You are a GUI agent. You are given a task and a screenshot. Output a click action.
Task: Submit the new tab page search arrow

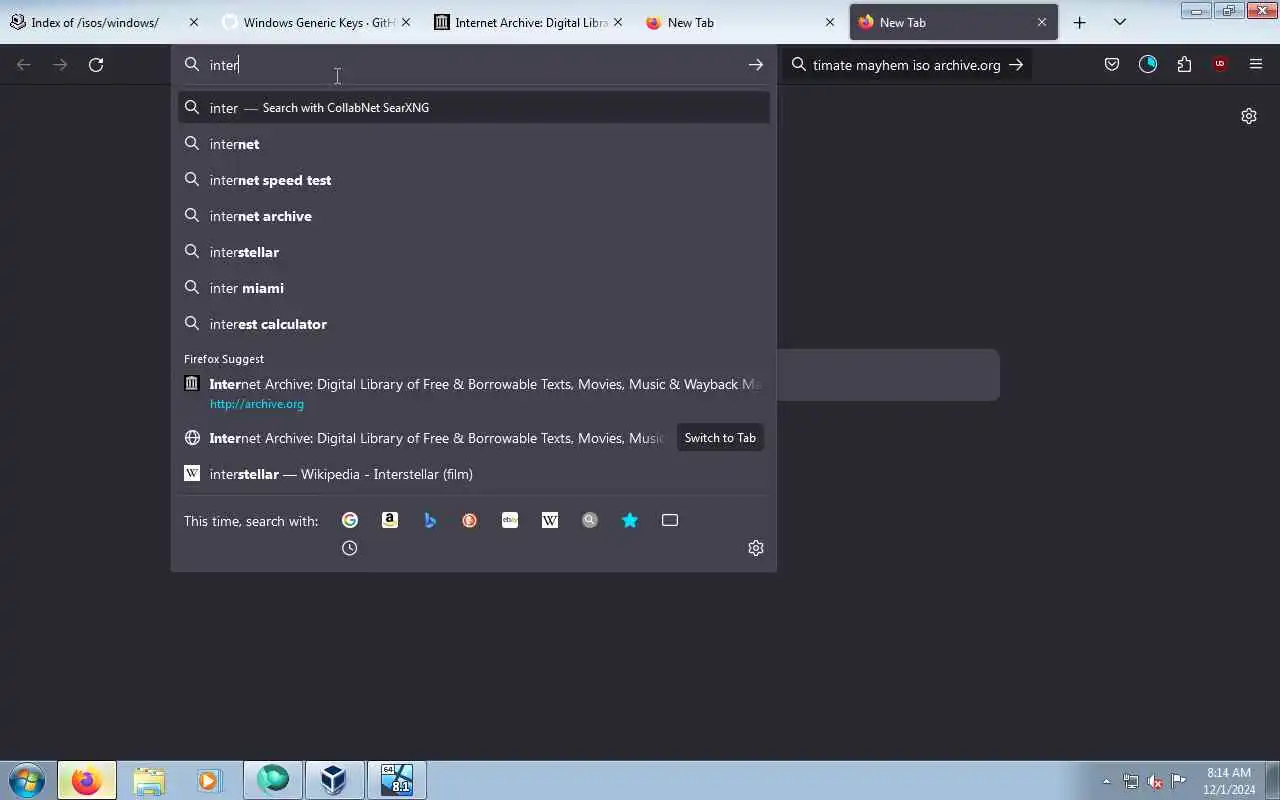(1016, 64)
